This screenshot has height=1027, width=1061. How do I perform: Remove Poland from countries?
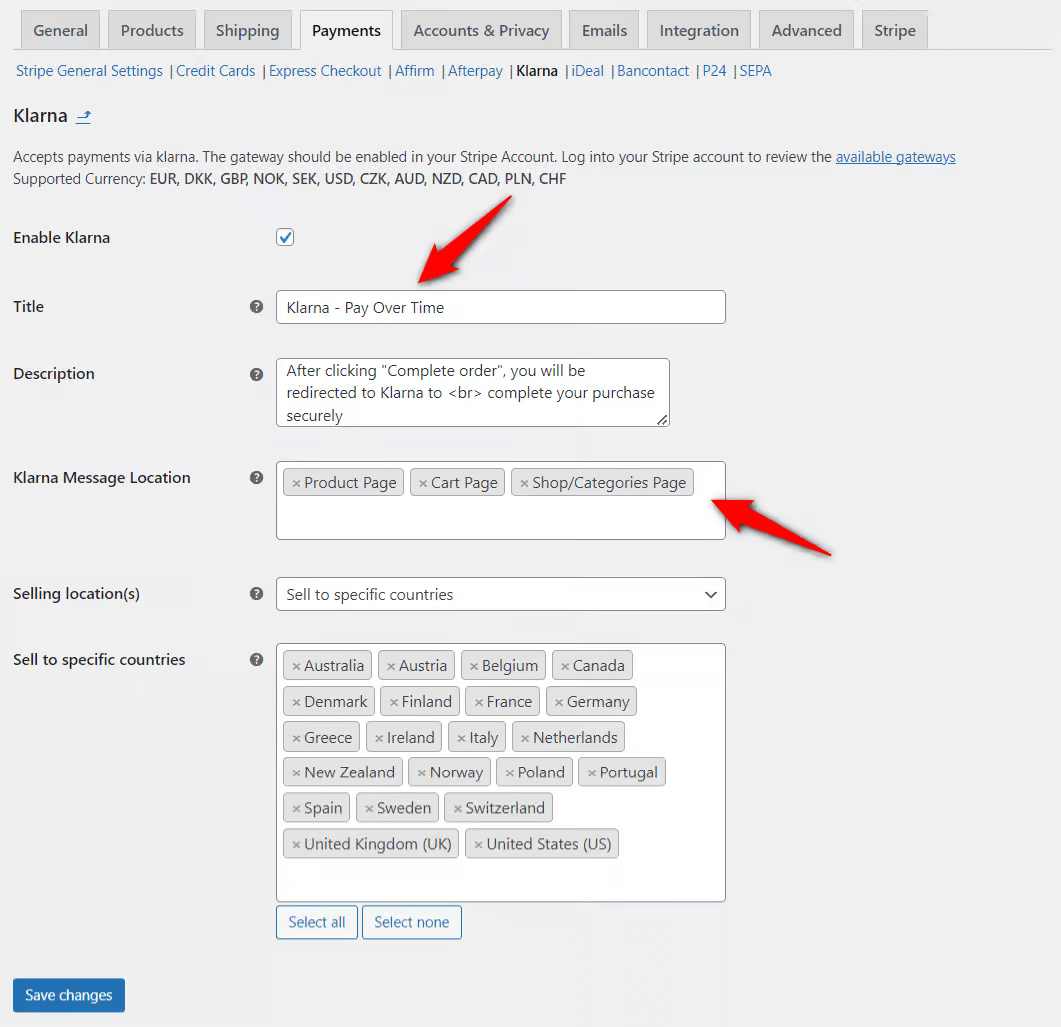pyautogui.click(x=510, y=773)
